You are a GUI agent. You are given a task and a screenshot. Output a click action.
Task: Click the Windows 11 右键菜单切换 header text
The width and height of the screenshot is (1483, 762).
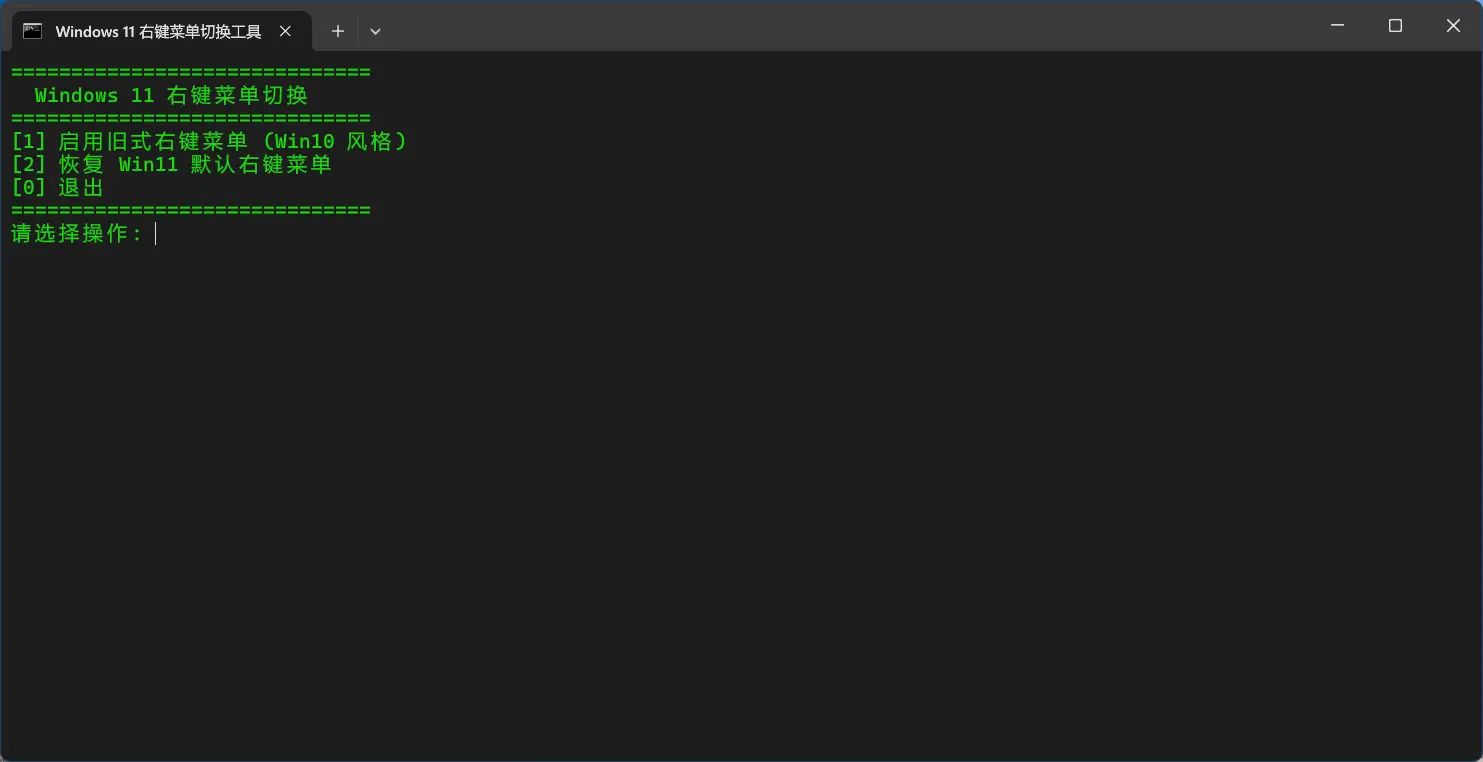point(170,95)
